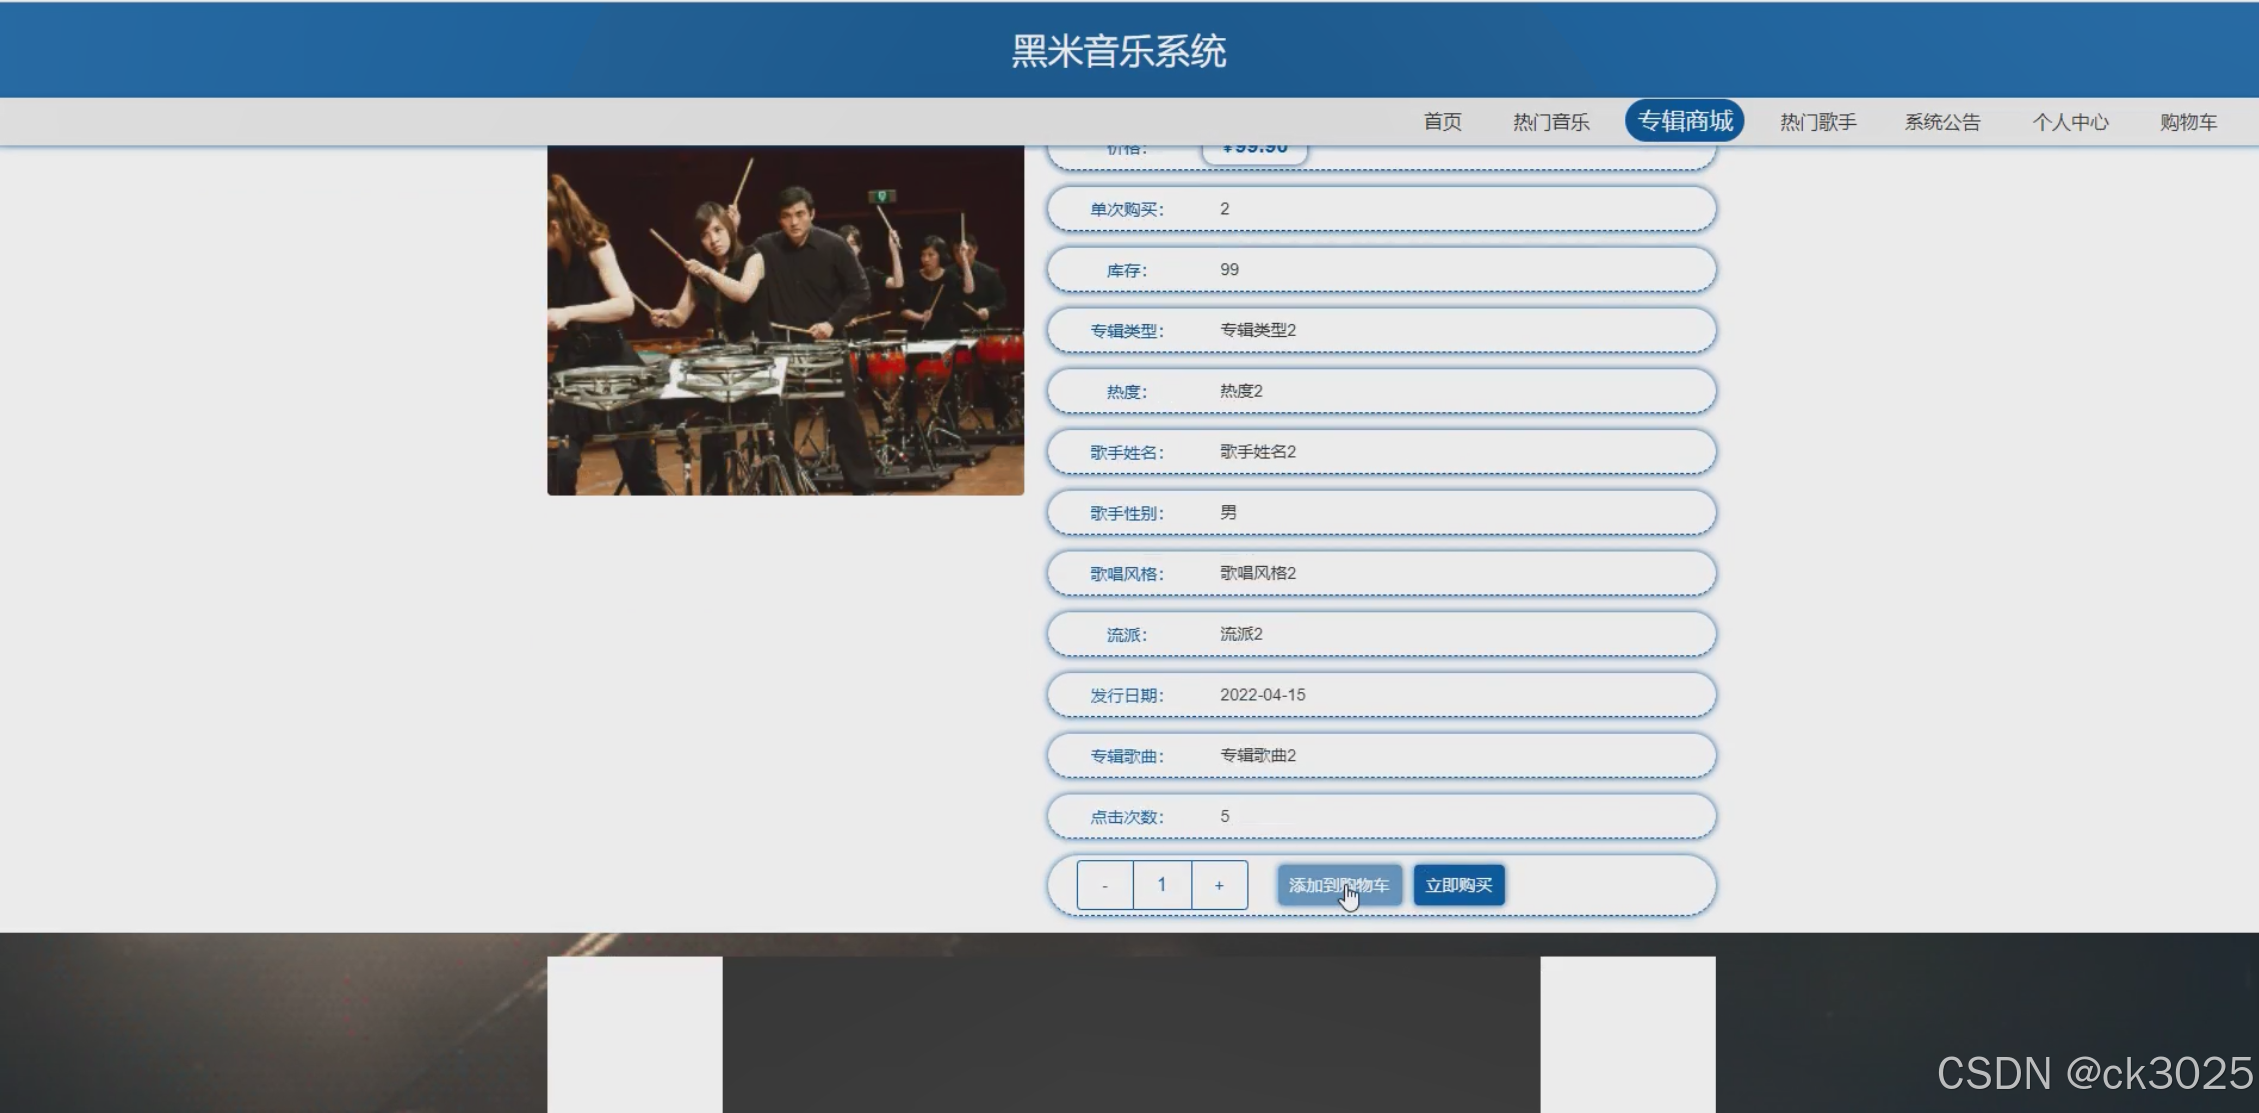The width and height of the screenshot is (2259, 1113).
Task: Click the 歌唱风格2 value
Action: (1258, 573)
